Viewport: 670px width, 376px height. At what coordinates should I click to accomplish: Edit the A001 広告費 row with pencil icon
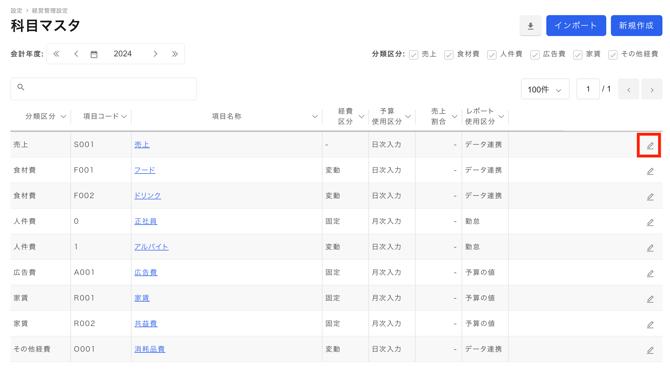click(650, 273)
